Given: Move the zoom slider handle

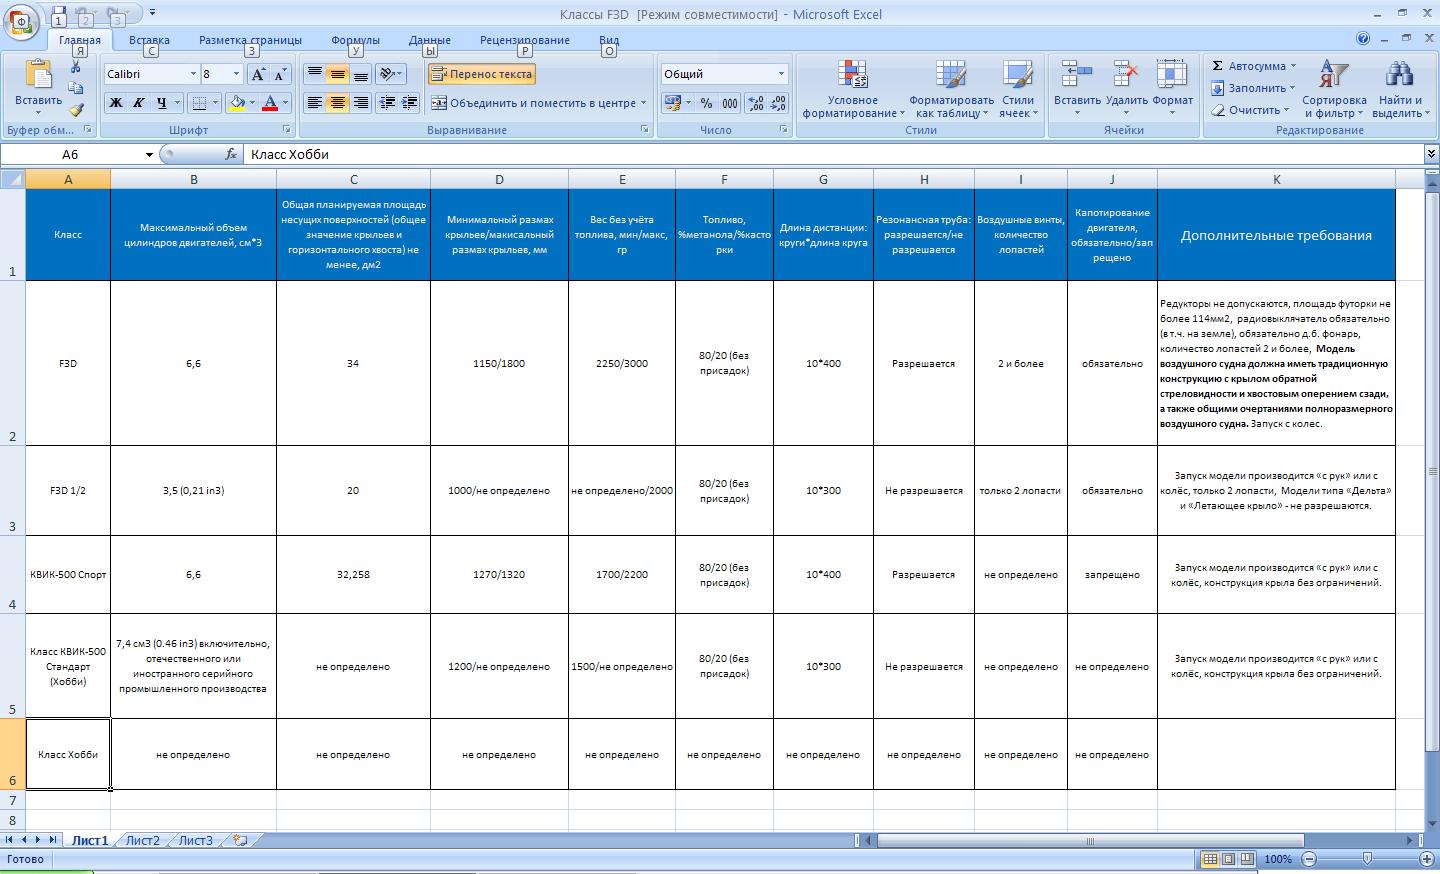Looking at the screenshot, I should (x=1367, y=859).
